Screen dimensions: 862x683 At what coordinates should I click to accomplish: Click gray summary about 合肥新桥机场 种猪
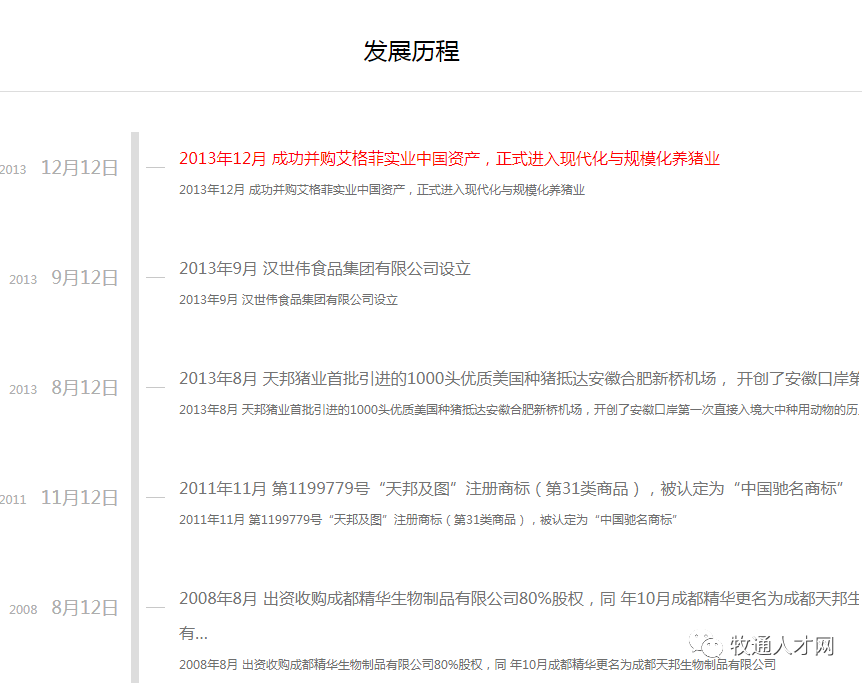(520, 410)
